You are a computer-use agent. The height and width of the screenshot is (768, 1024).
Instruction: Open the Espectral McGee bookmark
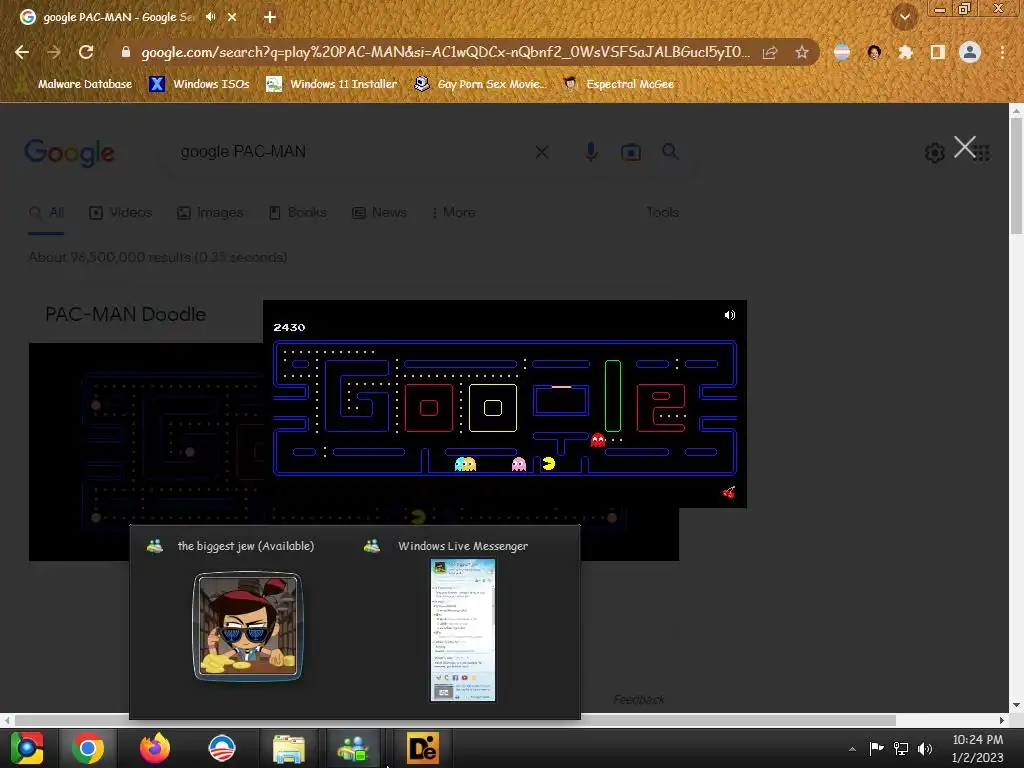click(x=618, y=84)
